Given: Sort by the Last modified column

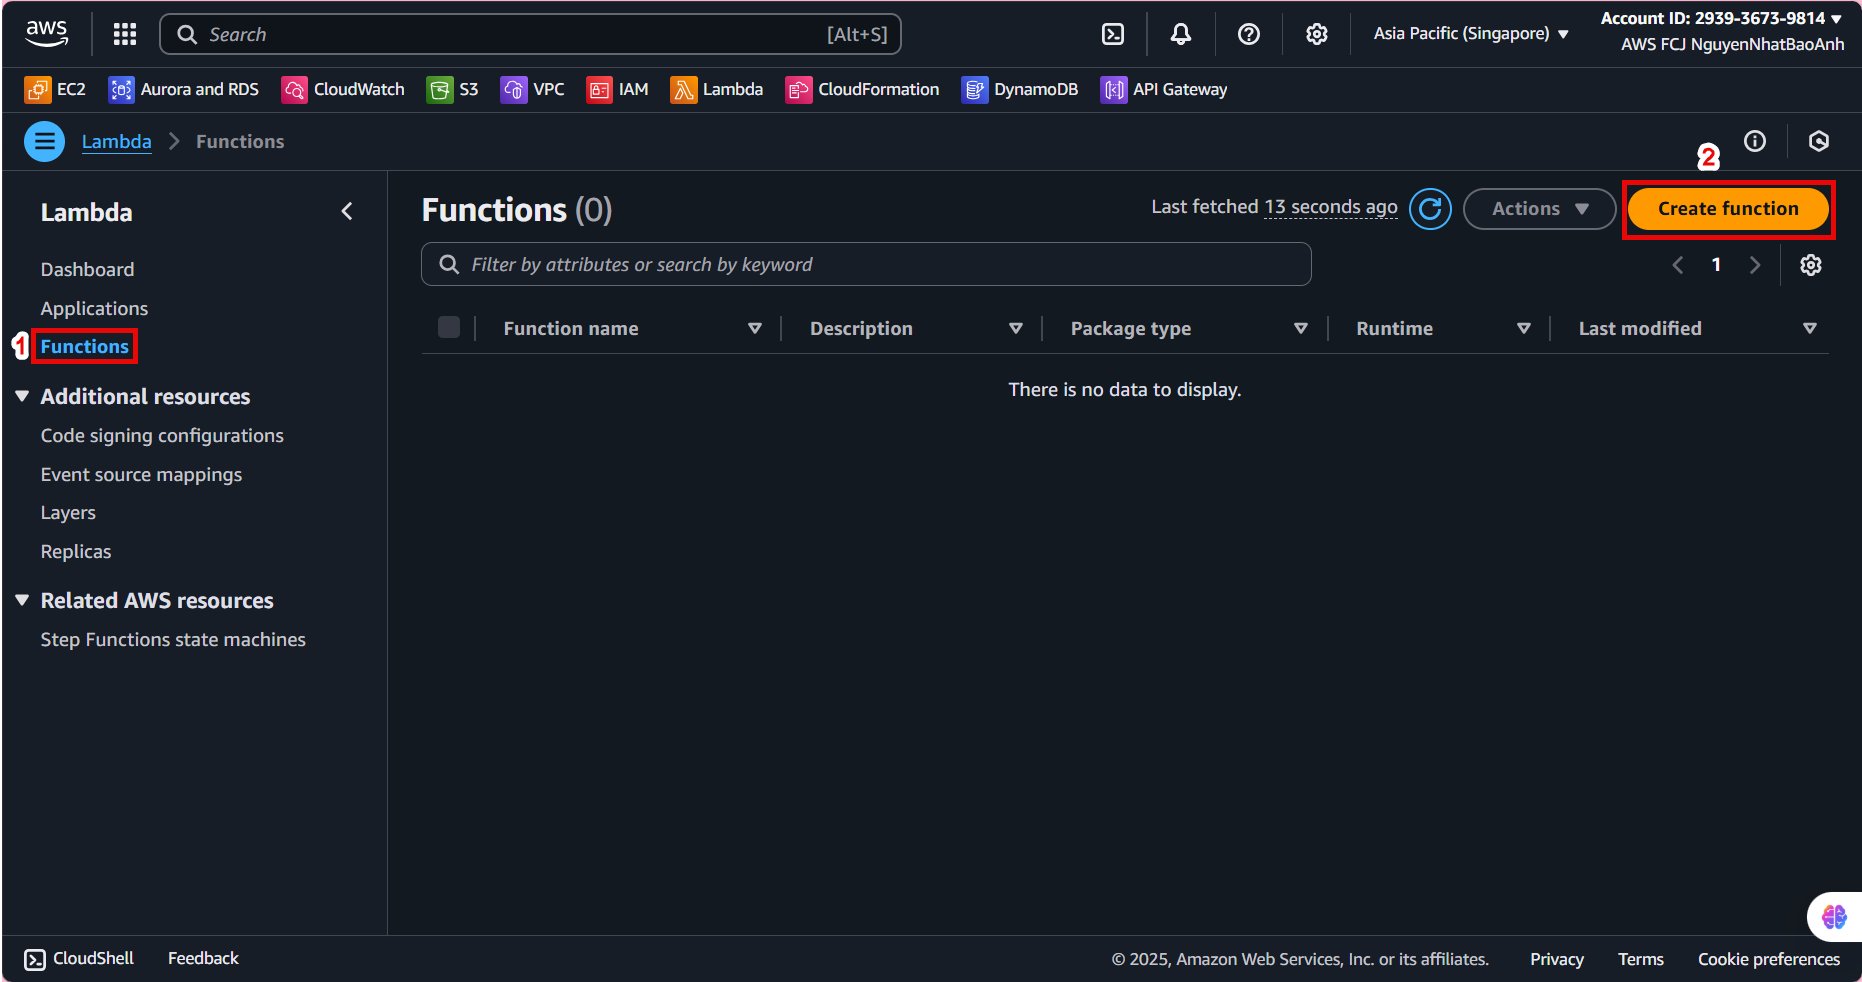Looking at the screenshot, I should click(x=1640, y=329).
